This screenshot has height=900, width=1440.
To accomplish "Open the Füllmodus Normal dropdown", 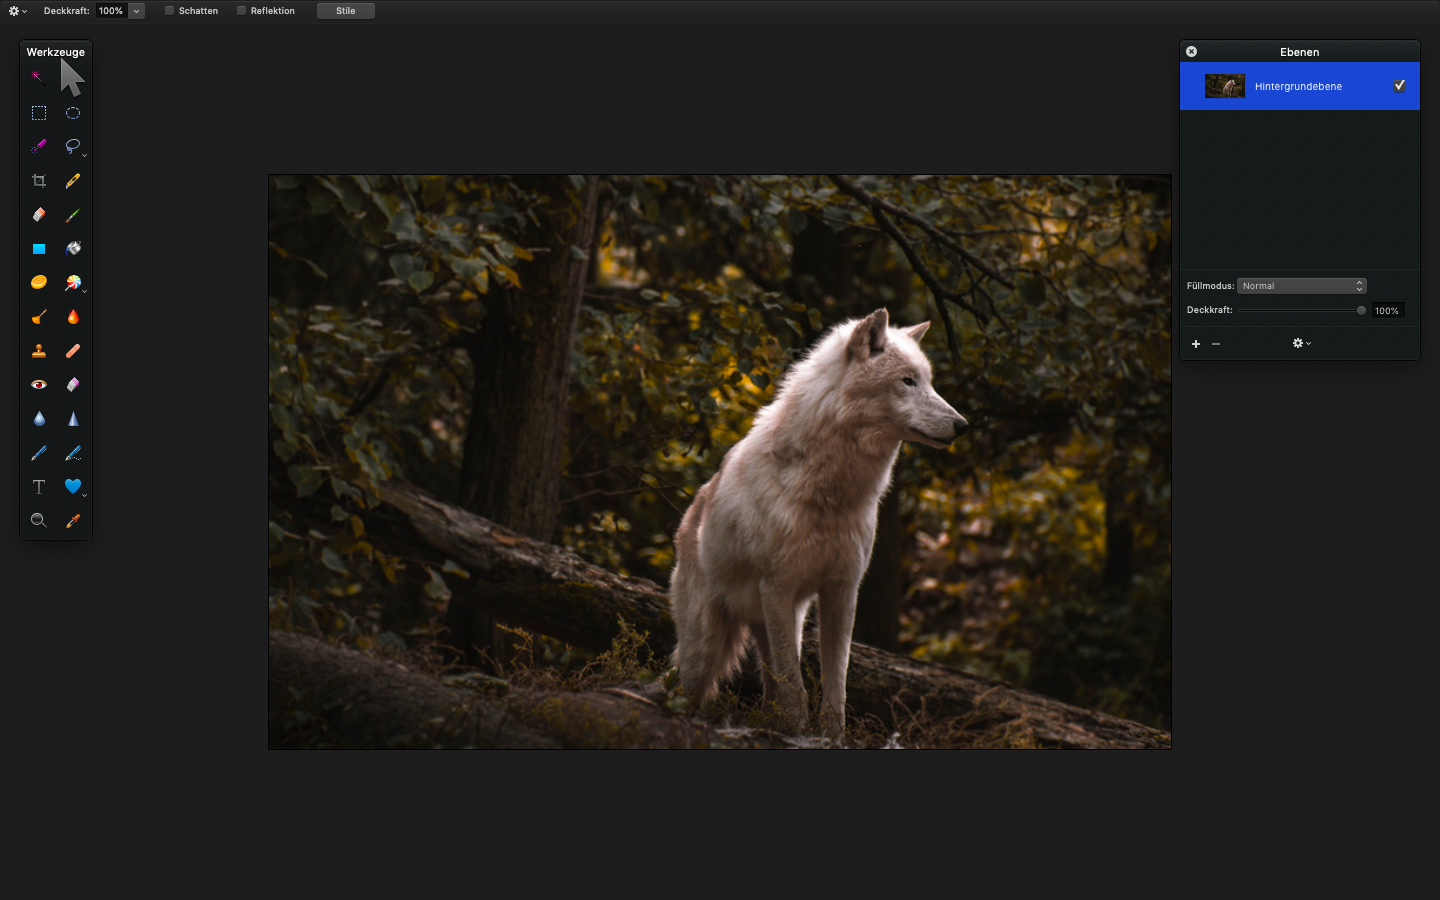I will [1302, 286].
